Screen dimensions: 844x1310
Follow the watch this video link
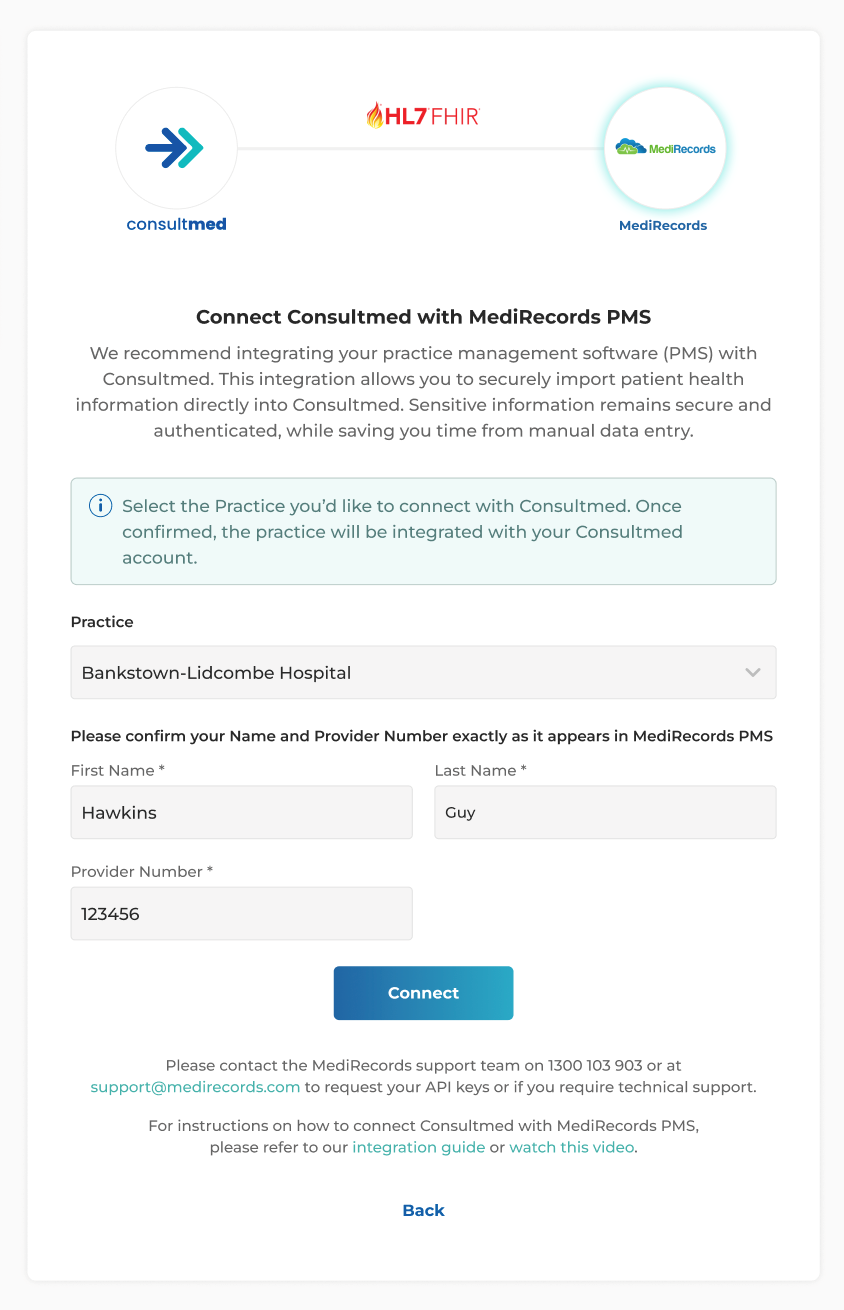(x=572, y=1147)
